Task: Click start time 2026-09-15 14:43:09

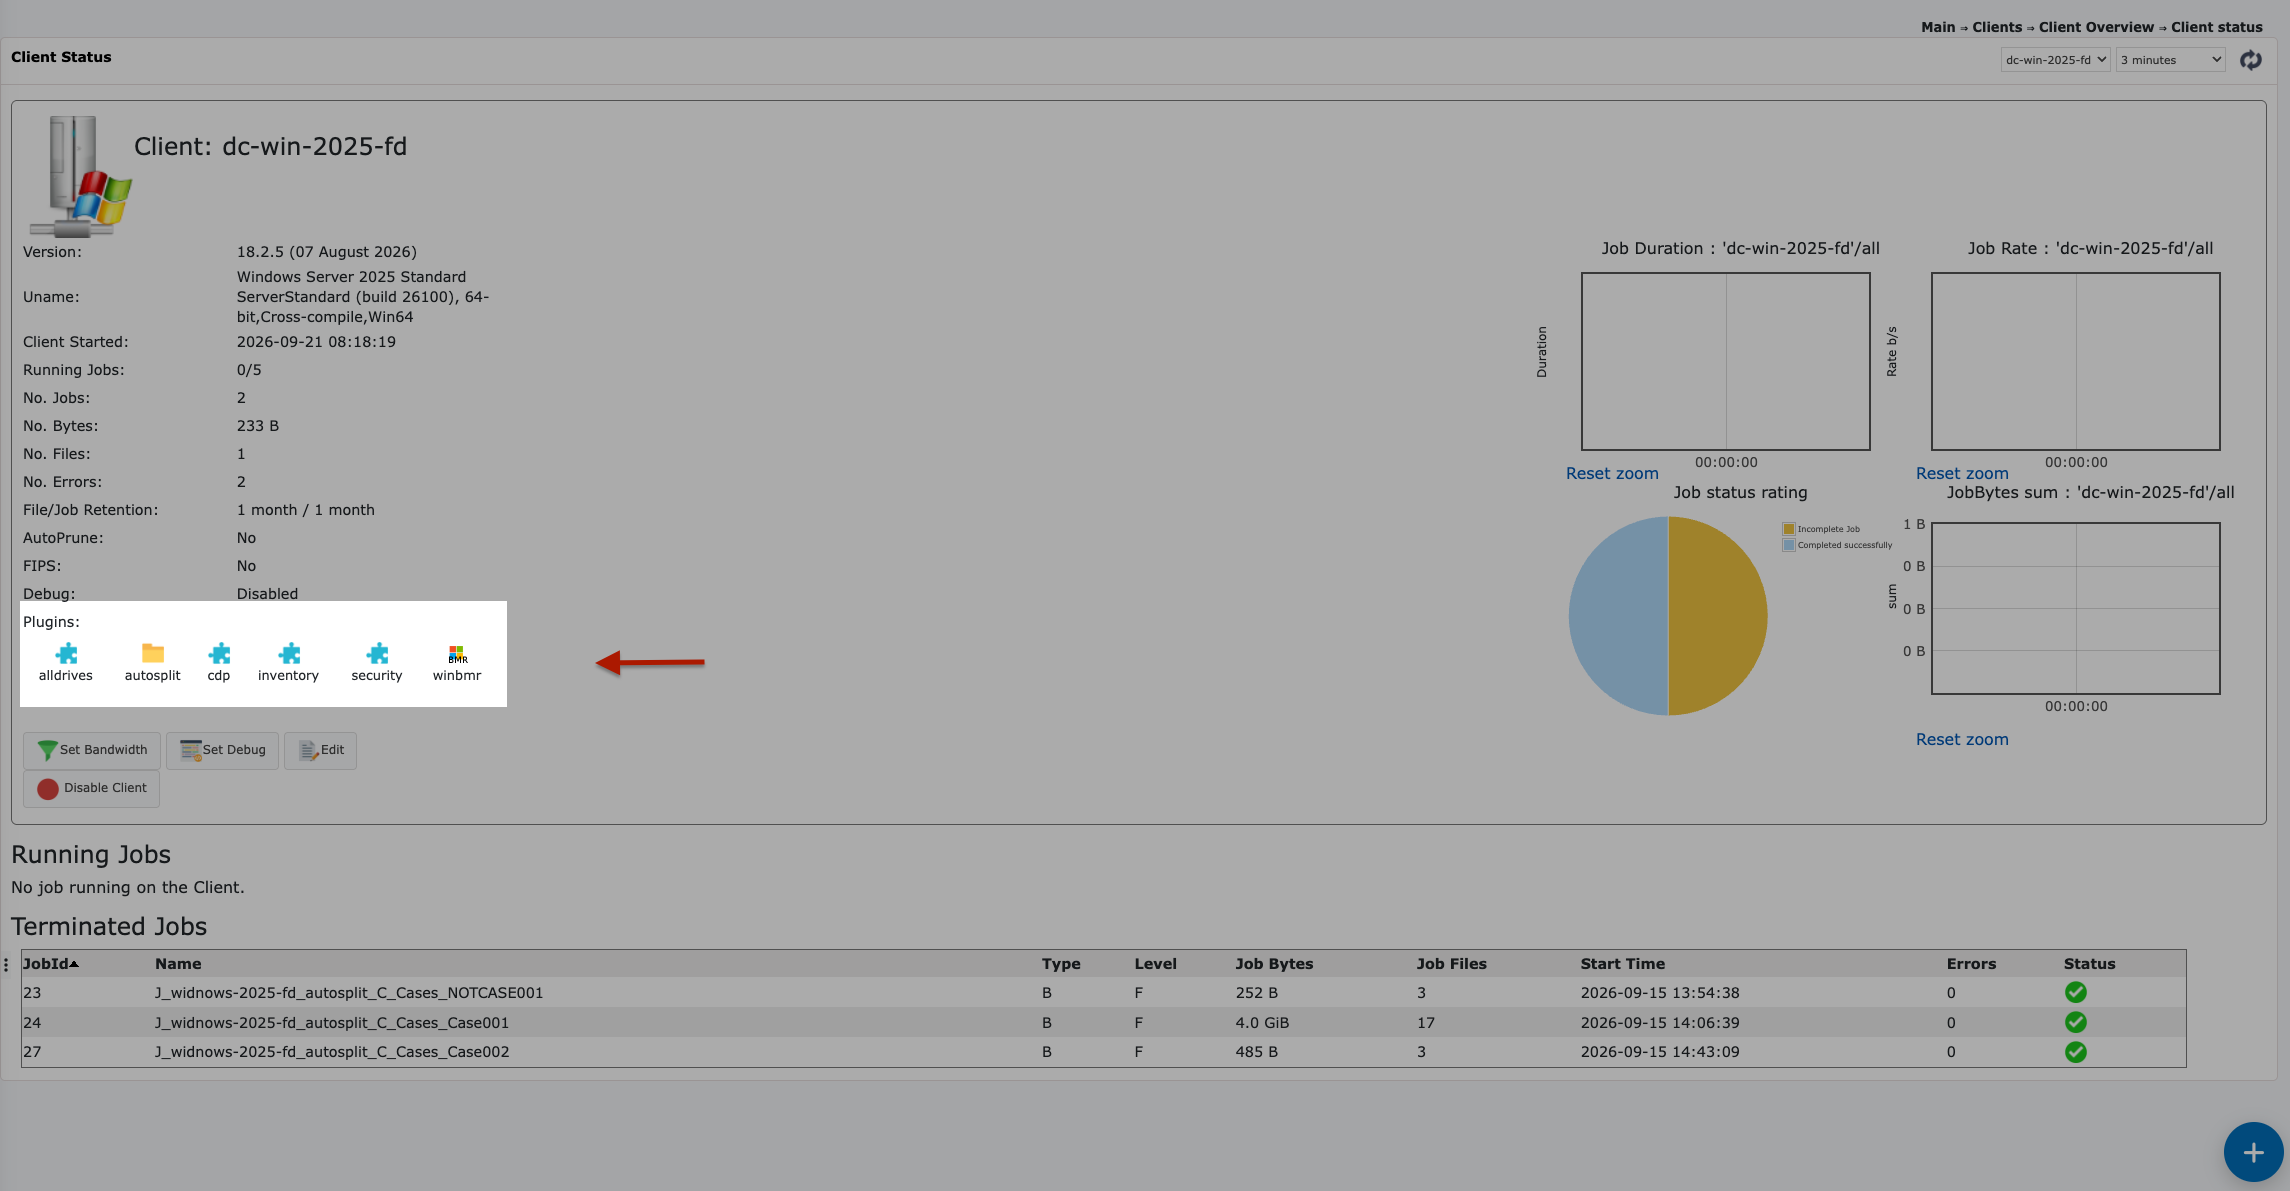Action: click(1660, 1052)
